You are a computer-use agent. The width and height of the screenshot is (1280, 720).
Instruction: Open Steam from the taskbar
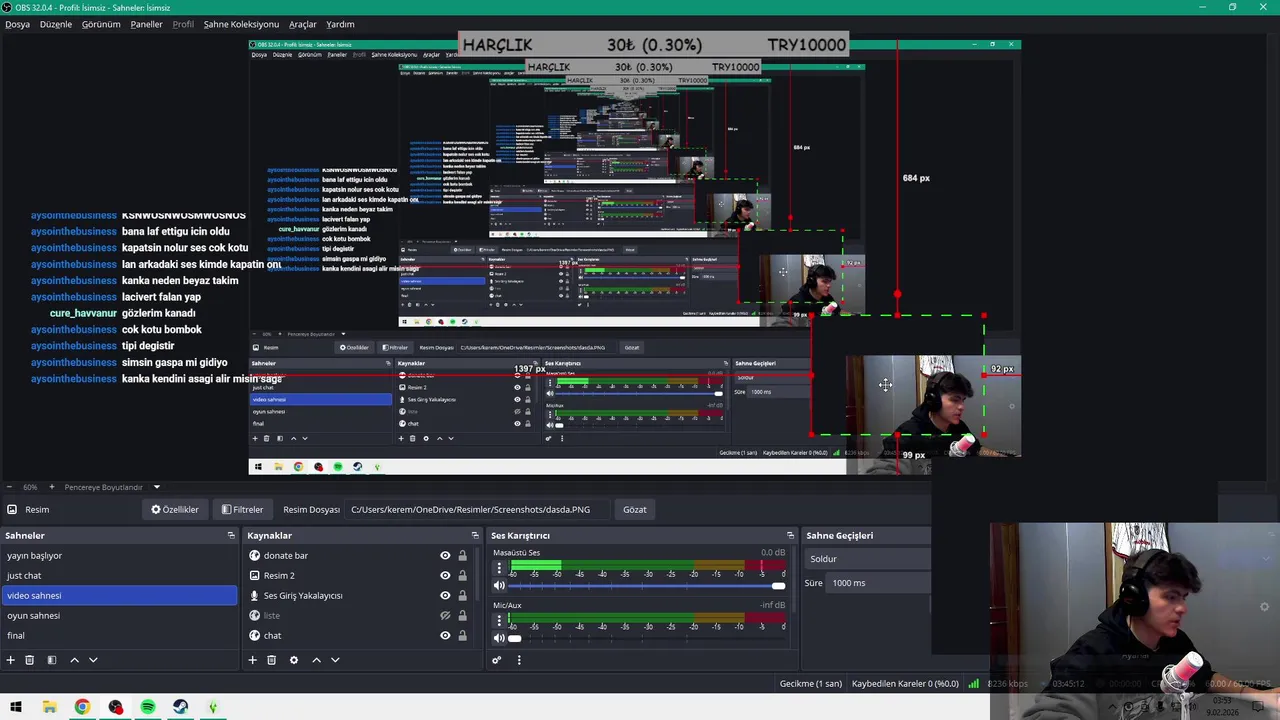click(180, 707)
